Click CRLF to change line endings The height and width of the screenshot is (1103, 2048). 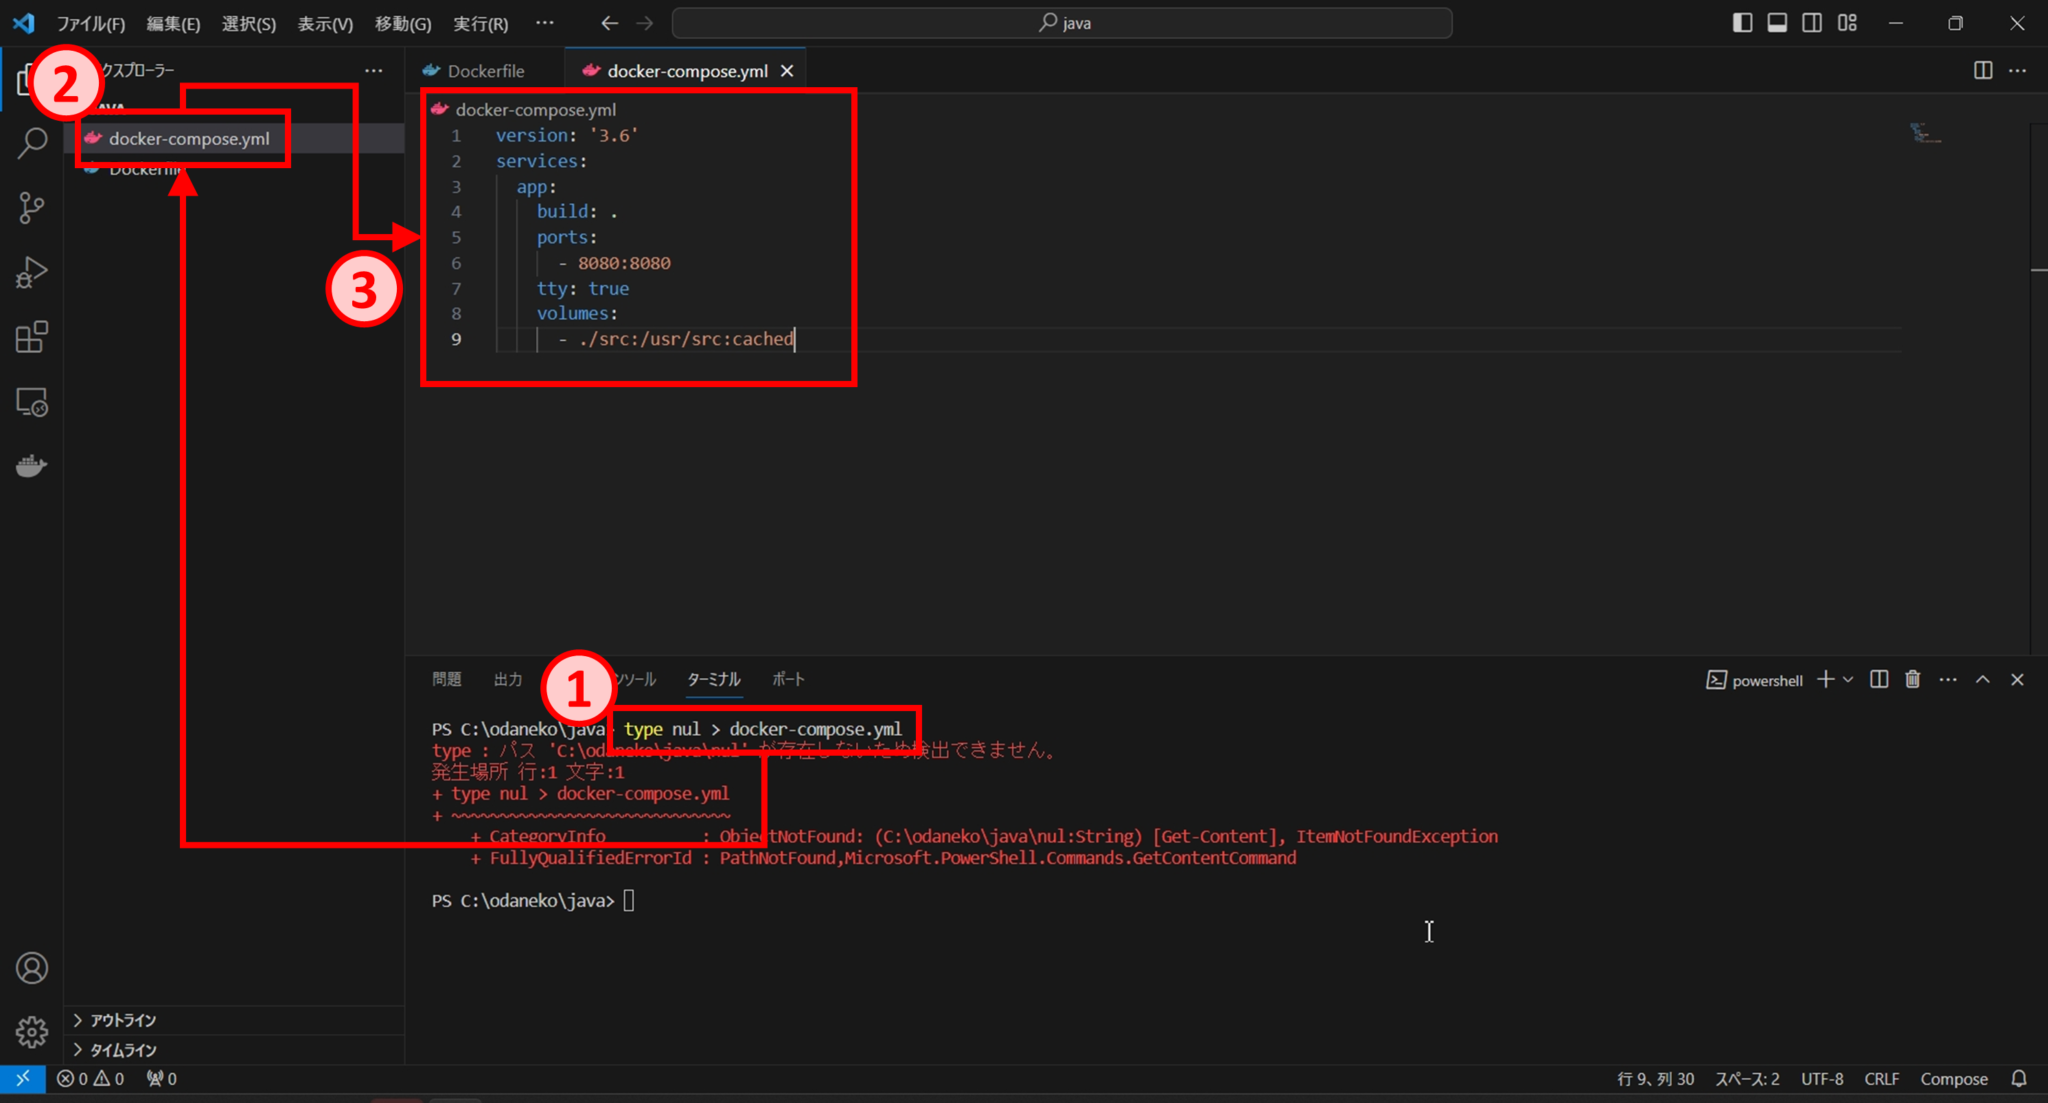pos(1880,1079)
